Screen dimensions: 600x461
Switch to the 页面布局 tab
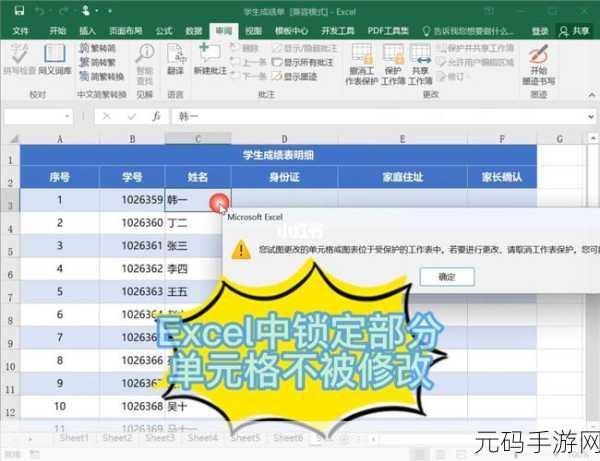click(x=126, y=31)
